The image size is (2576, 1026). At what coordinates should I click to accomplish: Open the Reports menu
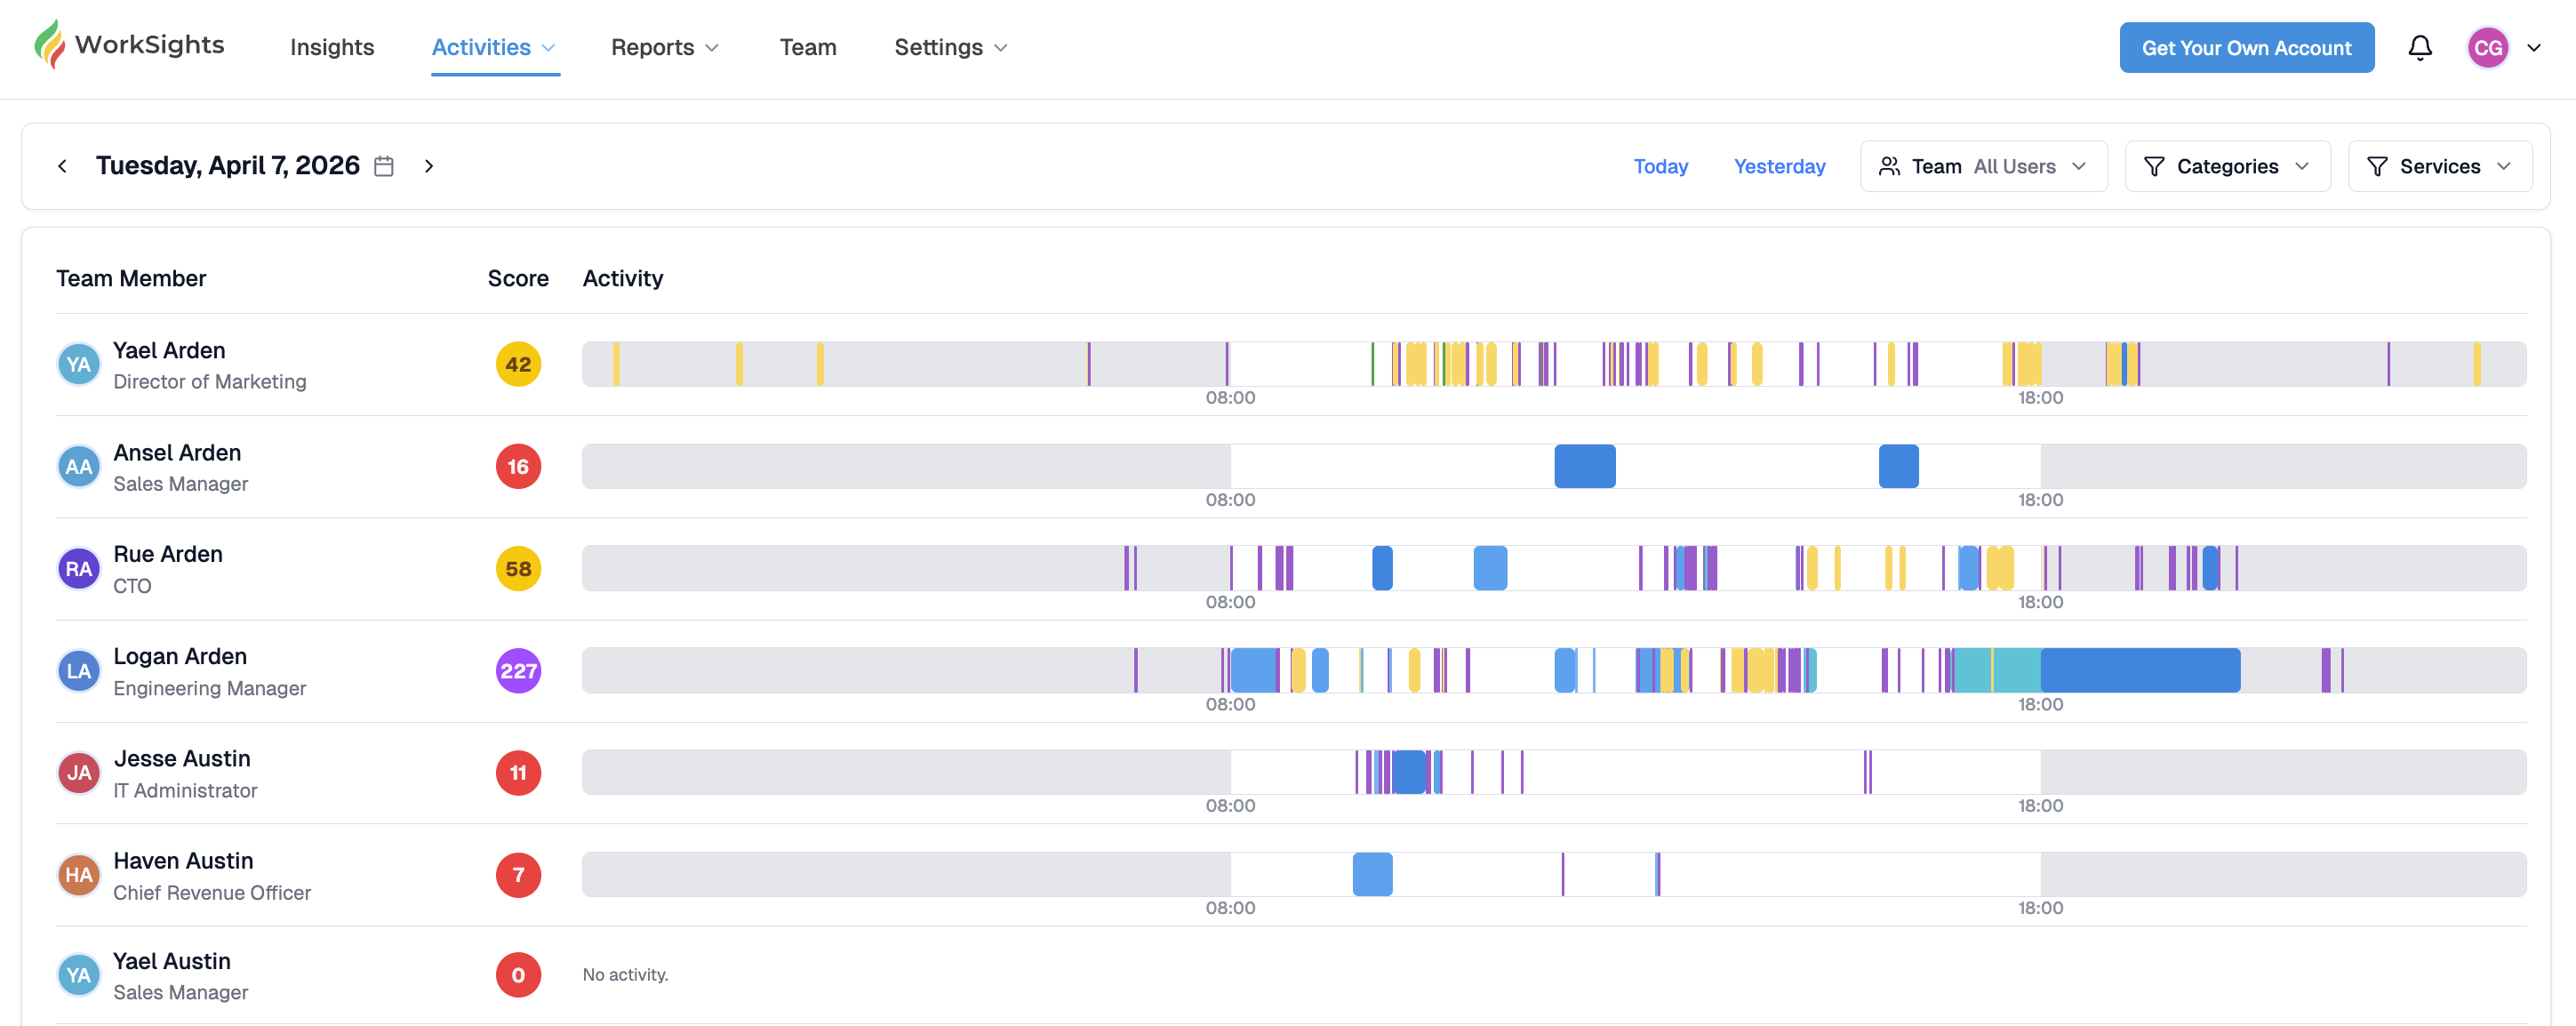click(664, 47)
